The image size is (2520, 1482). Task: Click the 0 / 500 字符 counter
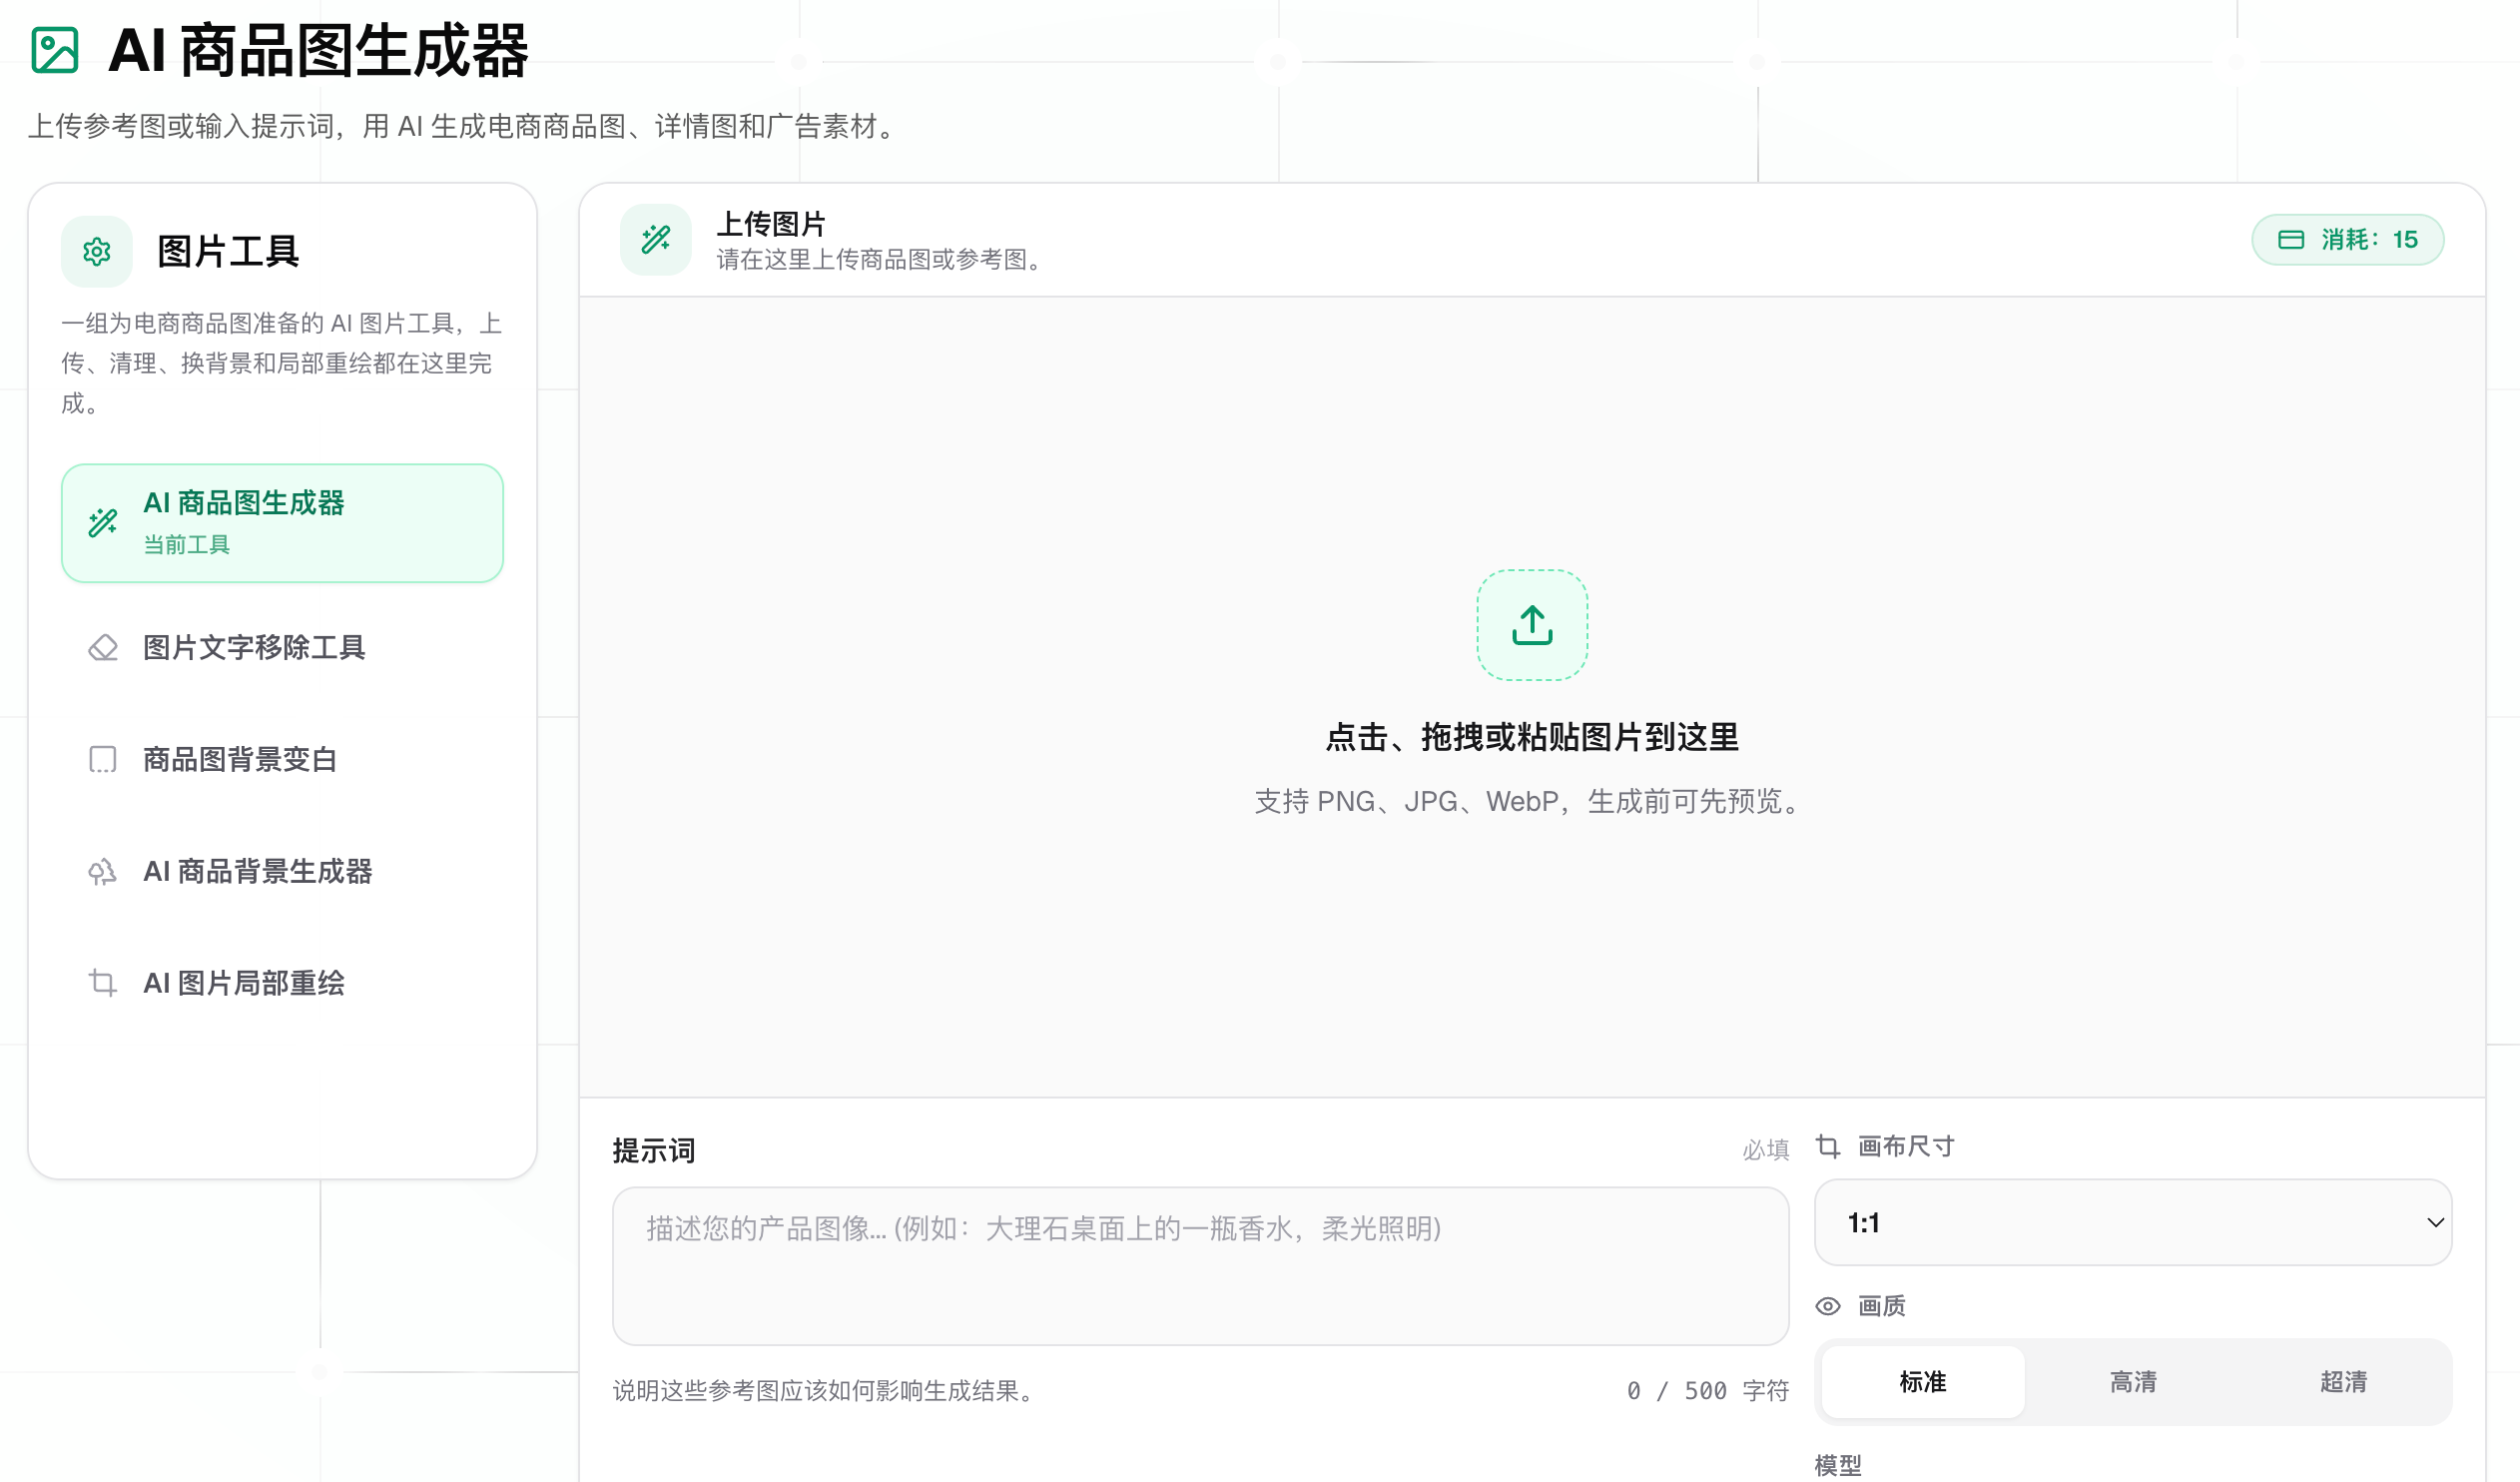point(1708,1391)
